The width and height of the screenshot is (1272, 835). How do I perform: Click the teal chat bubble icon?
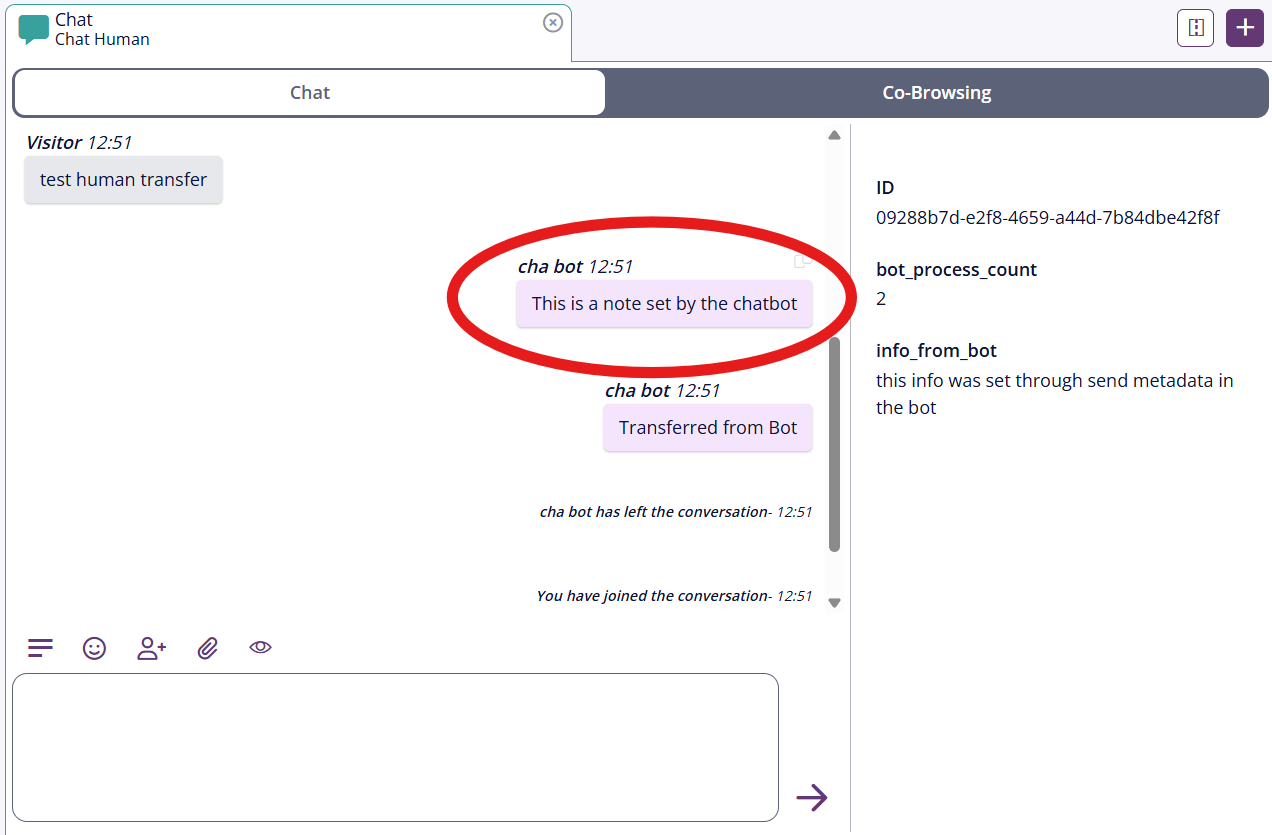pos(33,29)
